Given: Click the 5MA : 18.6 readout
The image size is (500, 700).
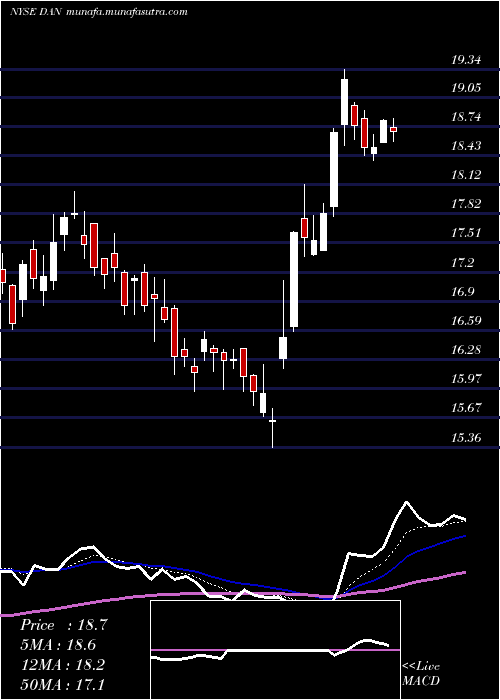Looking at the screenshot, I should tap(58, 645).
